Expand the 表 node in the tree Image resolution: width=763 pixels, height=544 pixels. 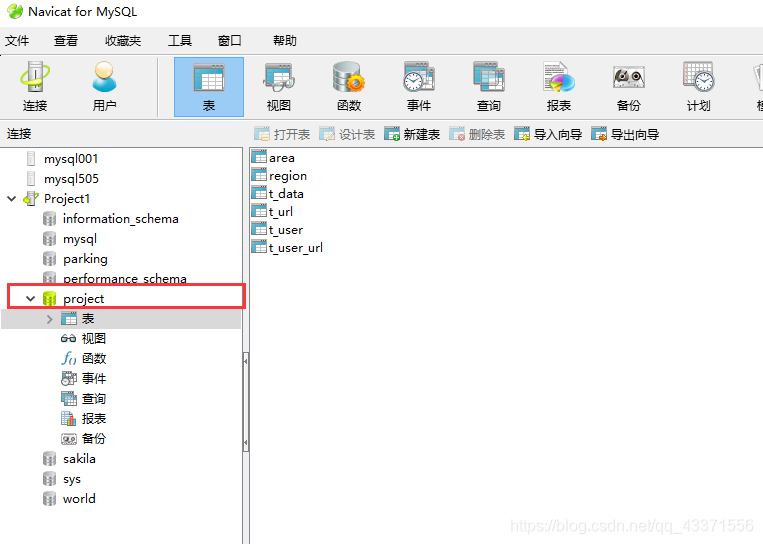click(x=49, y=319)
